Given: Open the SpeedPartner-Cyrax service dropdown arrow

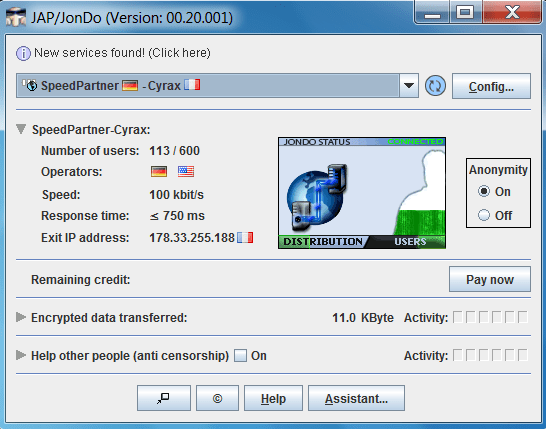Looking at the screenshot, I should click(409, 86).
